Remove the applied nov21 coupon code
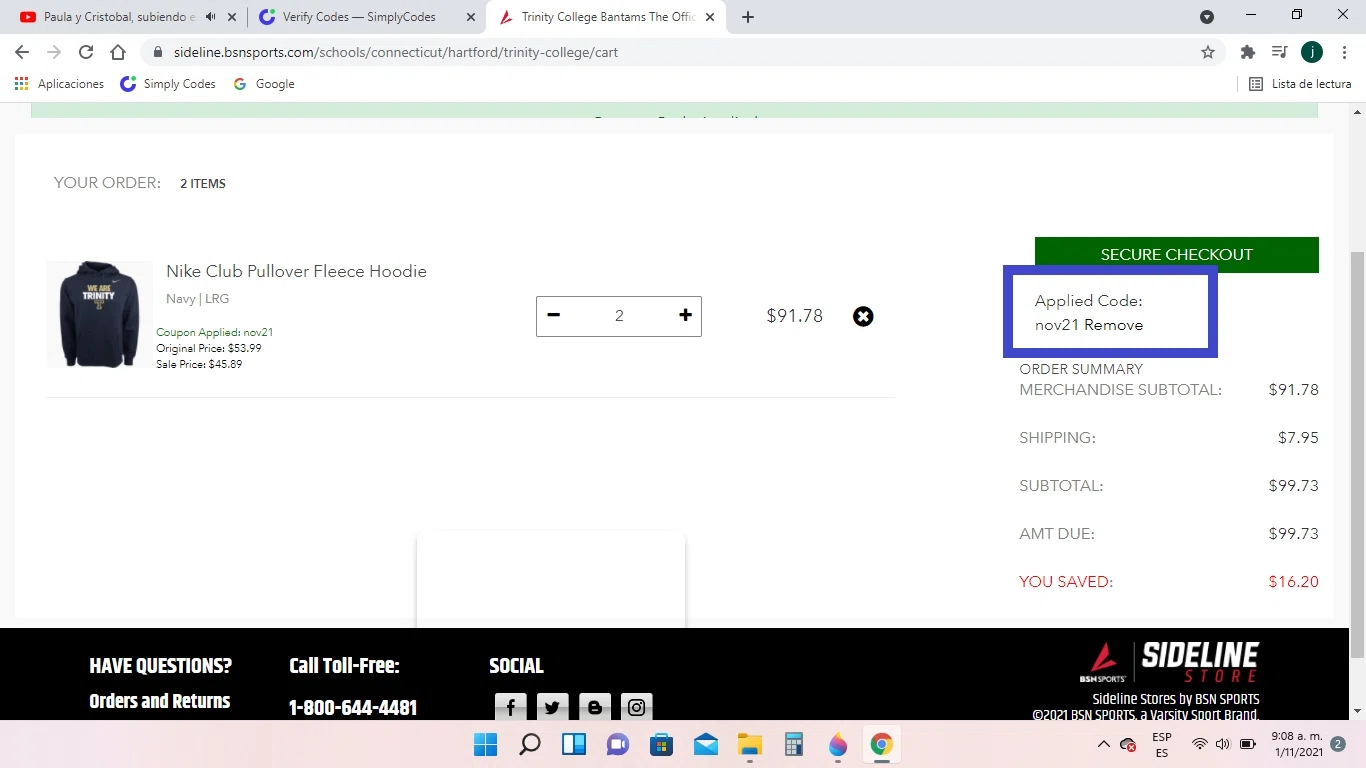Image resolution: width=1366 pixels, height=768 pixels. coord(1114,325)
